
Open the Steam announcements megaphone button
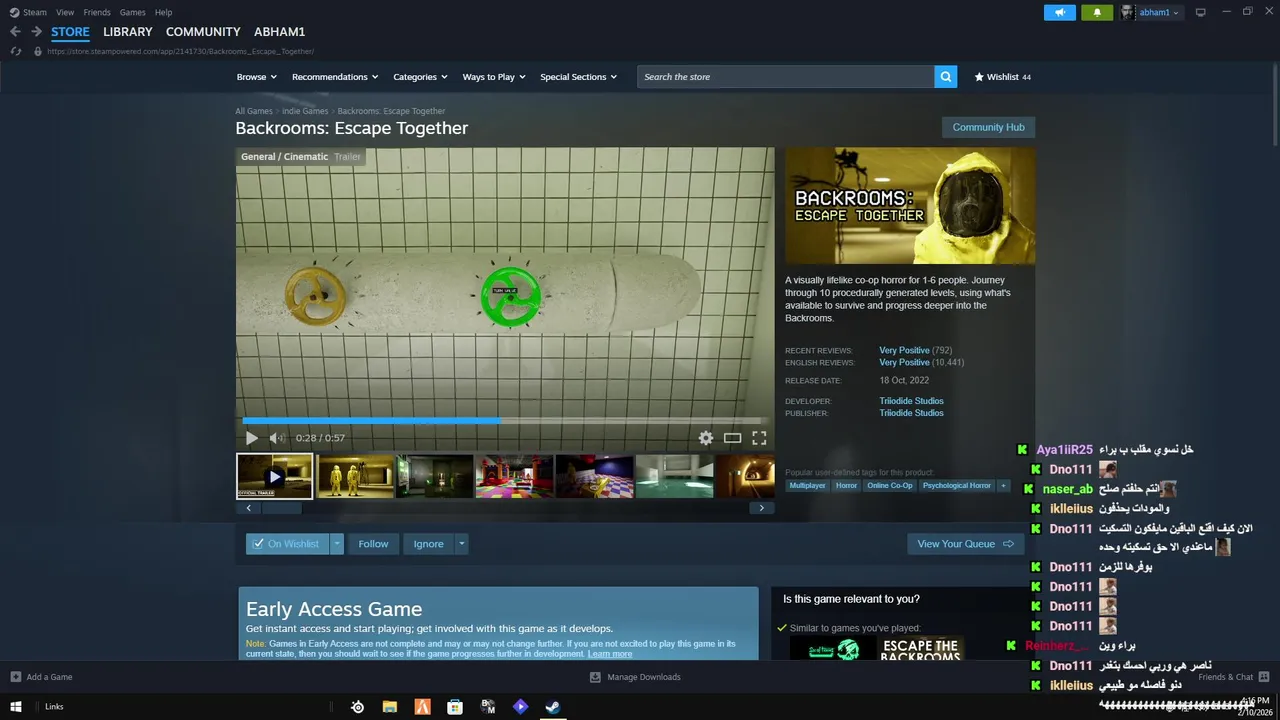1060,12
